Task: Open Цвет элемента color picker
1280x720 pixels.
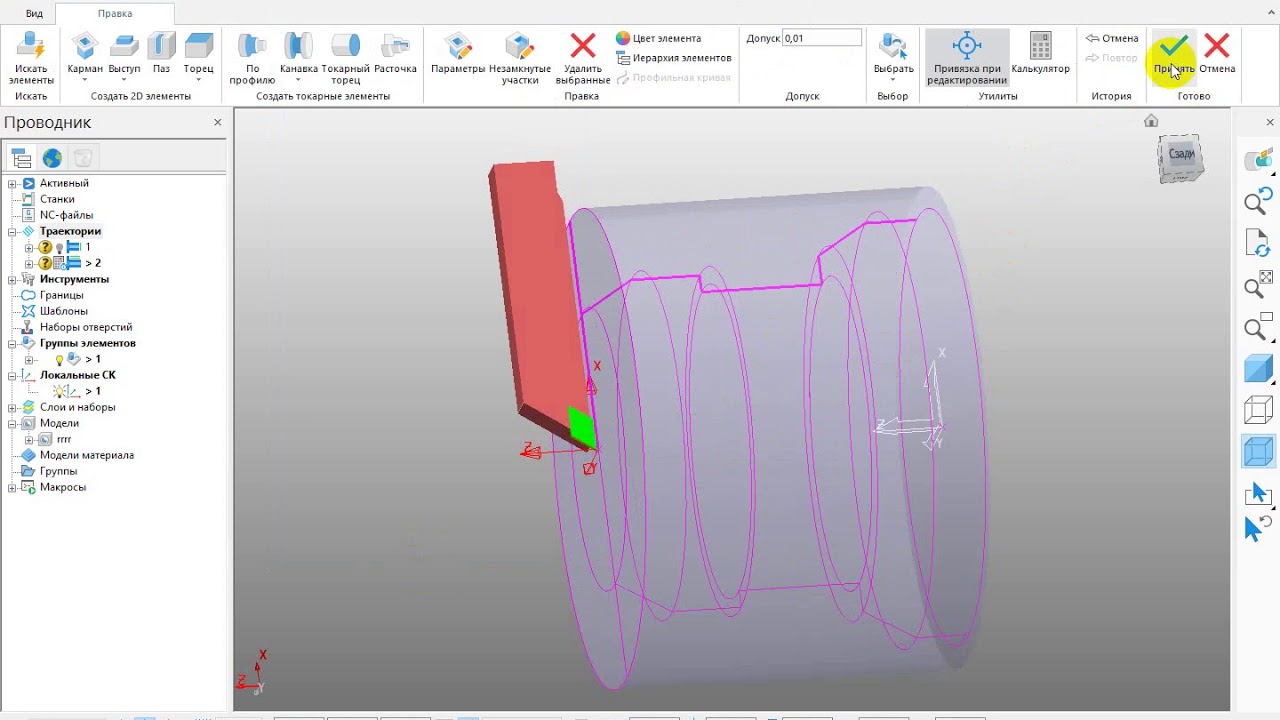Action: [658, 38]
